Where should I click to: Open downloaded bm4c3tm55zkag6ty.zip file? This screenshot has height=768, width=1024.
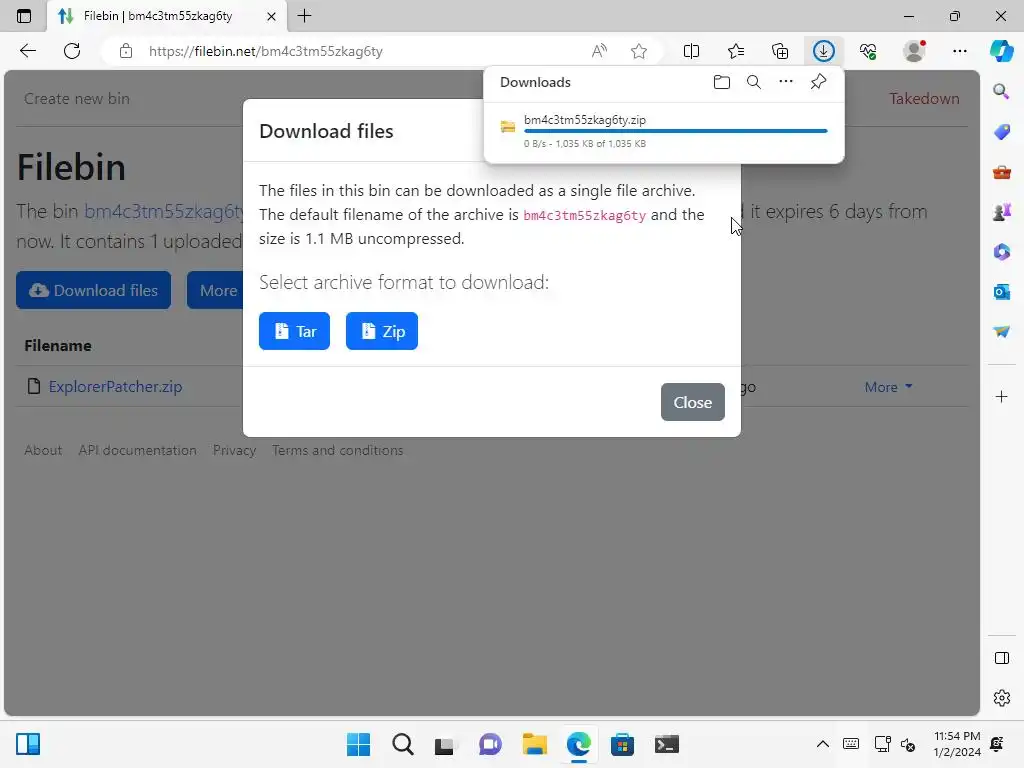tap(584, 120)
